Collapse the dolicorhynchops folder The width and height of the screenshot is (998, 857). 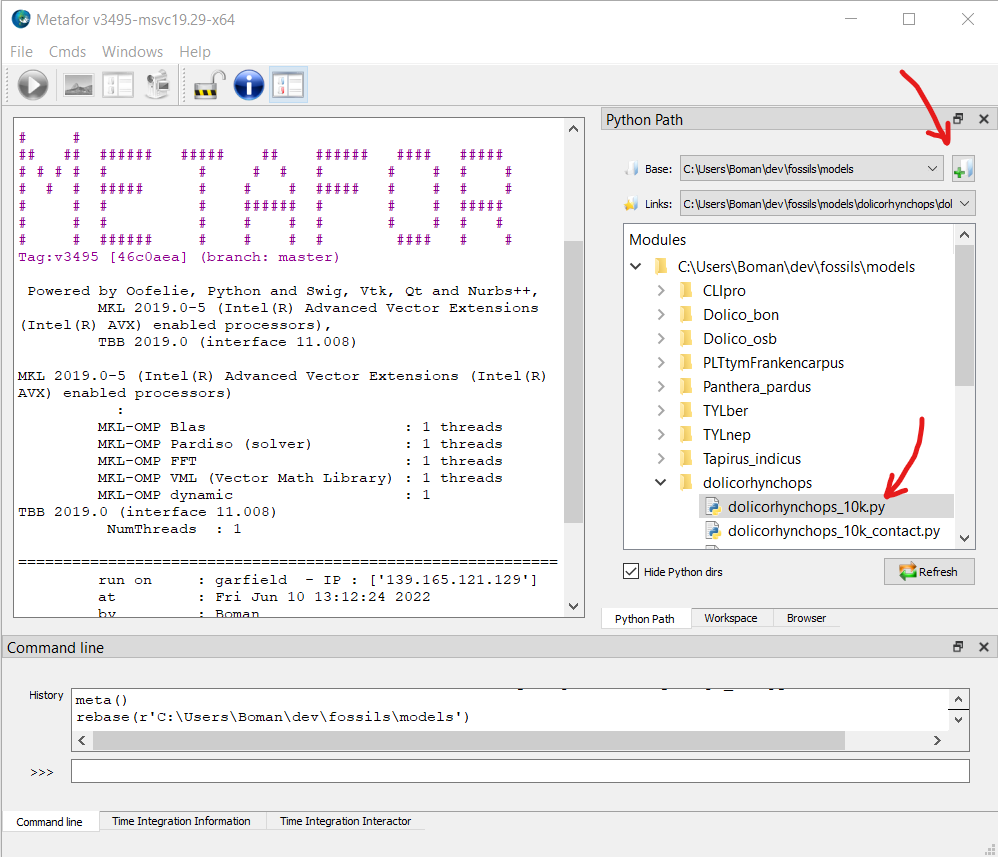[x=661, y=483]
